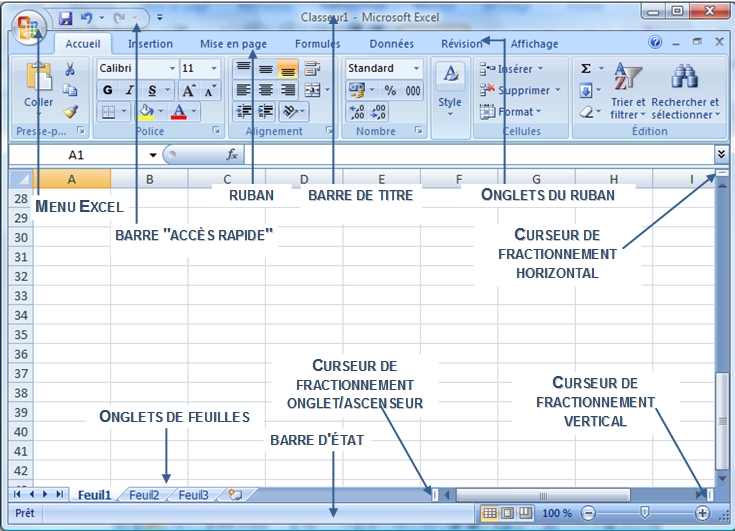Switch to the Accueil tab
Viewport: 735px width, 531px height.
pyautogui.click(x=83, y=44)
